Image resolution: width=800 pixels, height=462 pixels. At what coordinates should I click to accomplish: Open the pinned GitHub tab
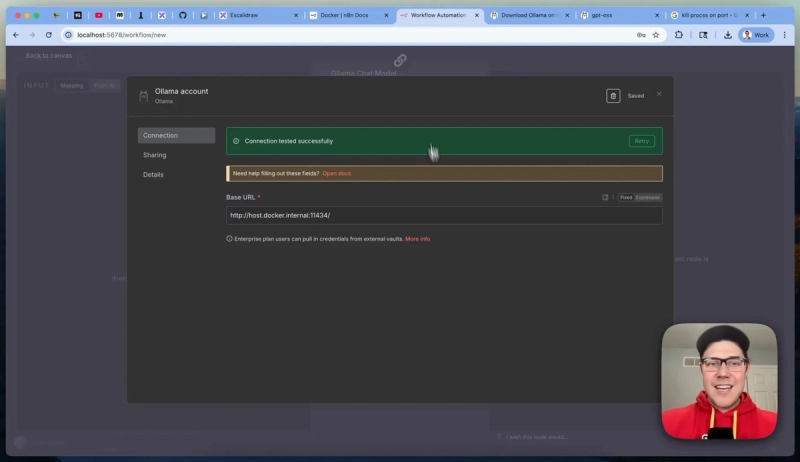coord(183,15)
